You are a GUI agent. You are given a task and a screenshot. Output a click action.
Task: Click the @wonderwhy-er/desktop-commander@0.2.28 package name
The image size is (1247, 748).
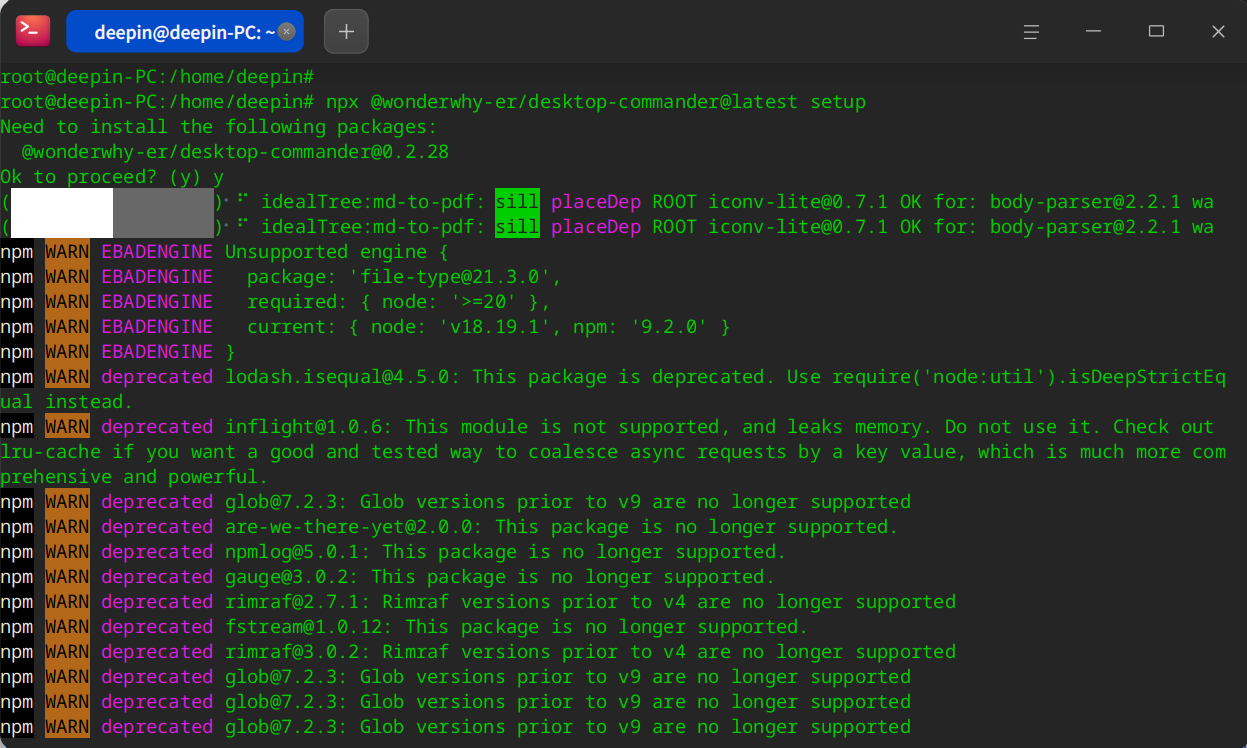[x=235, y=152]
